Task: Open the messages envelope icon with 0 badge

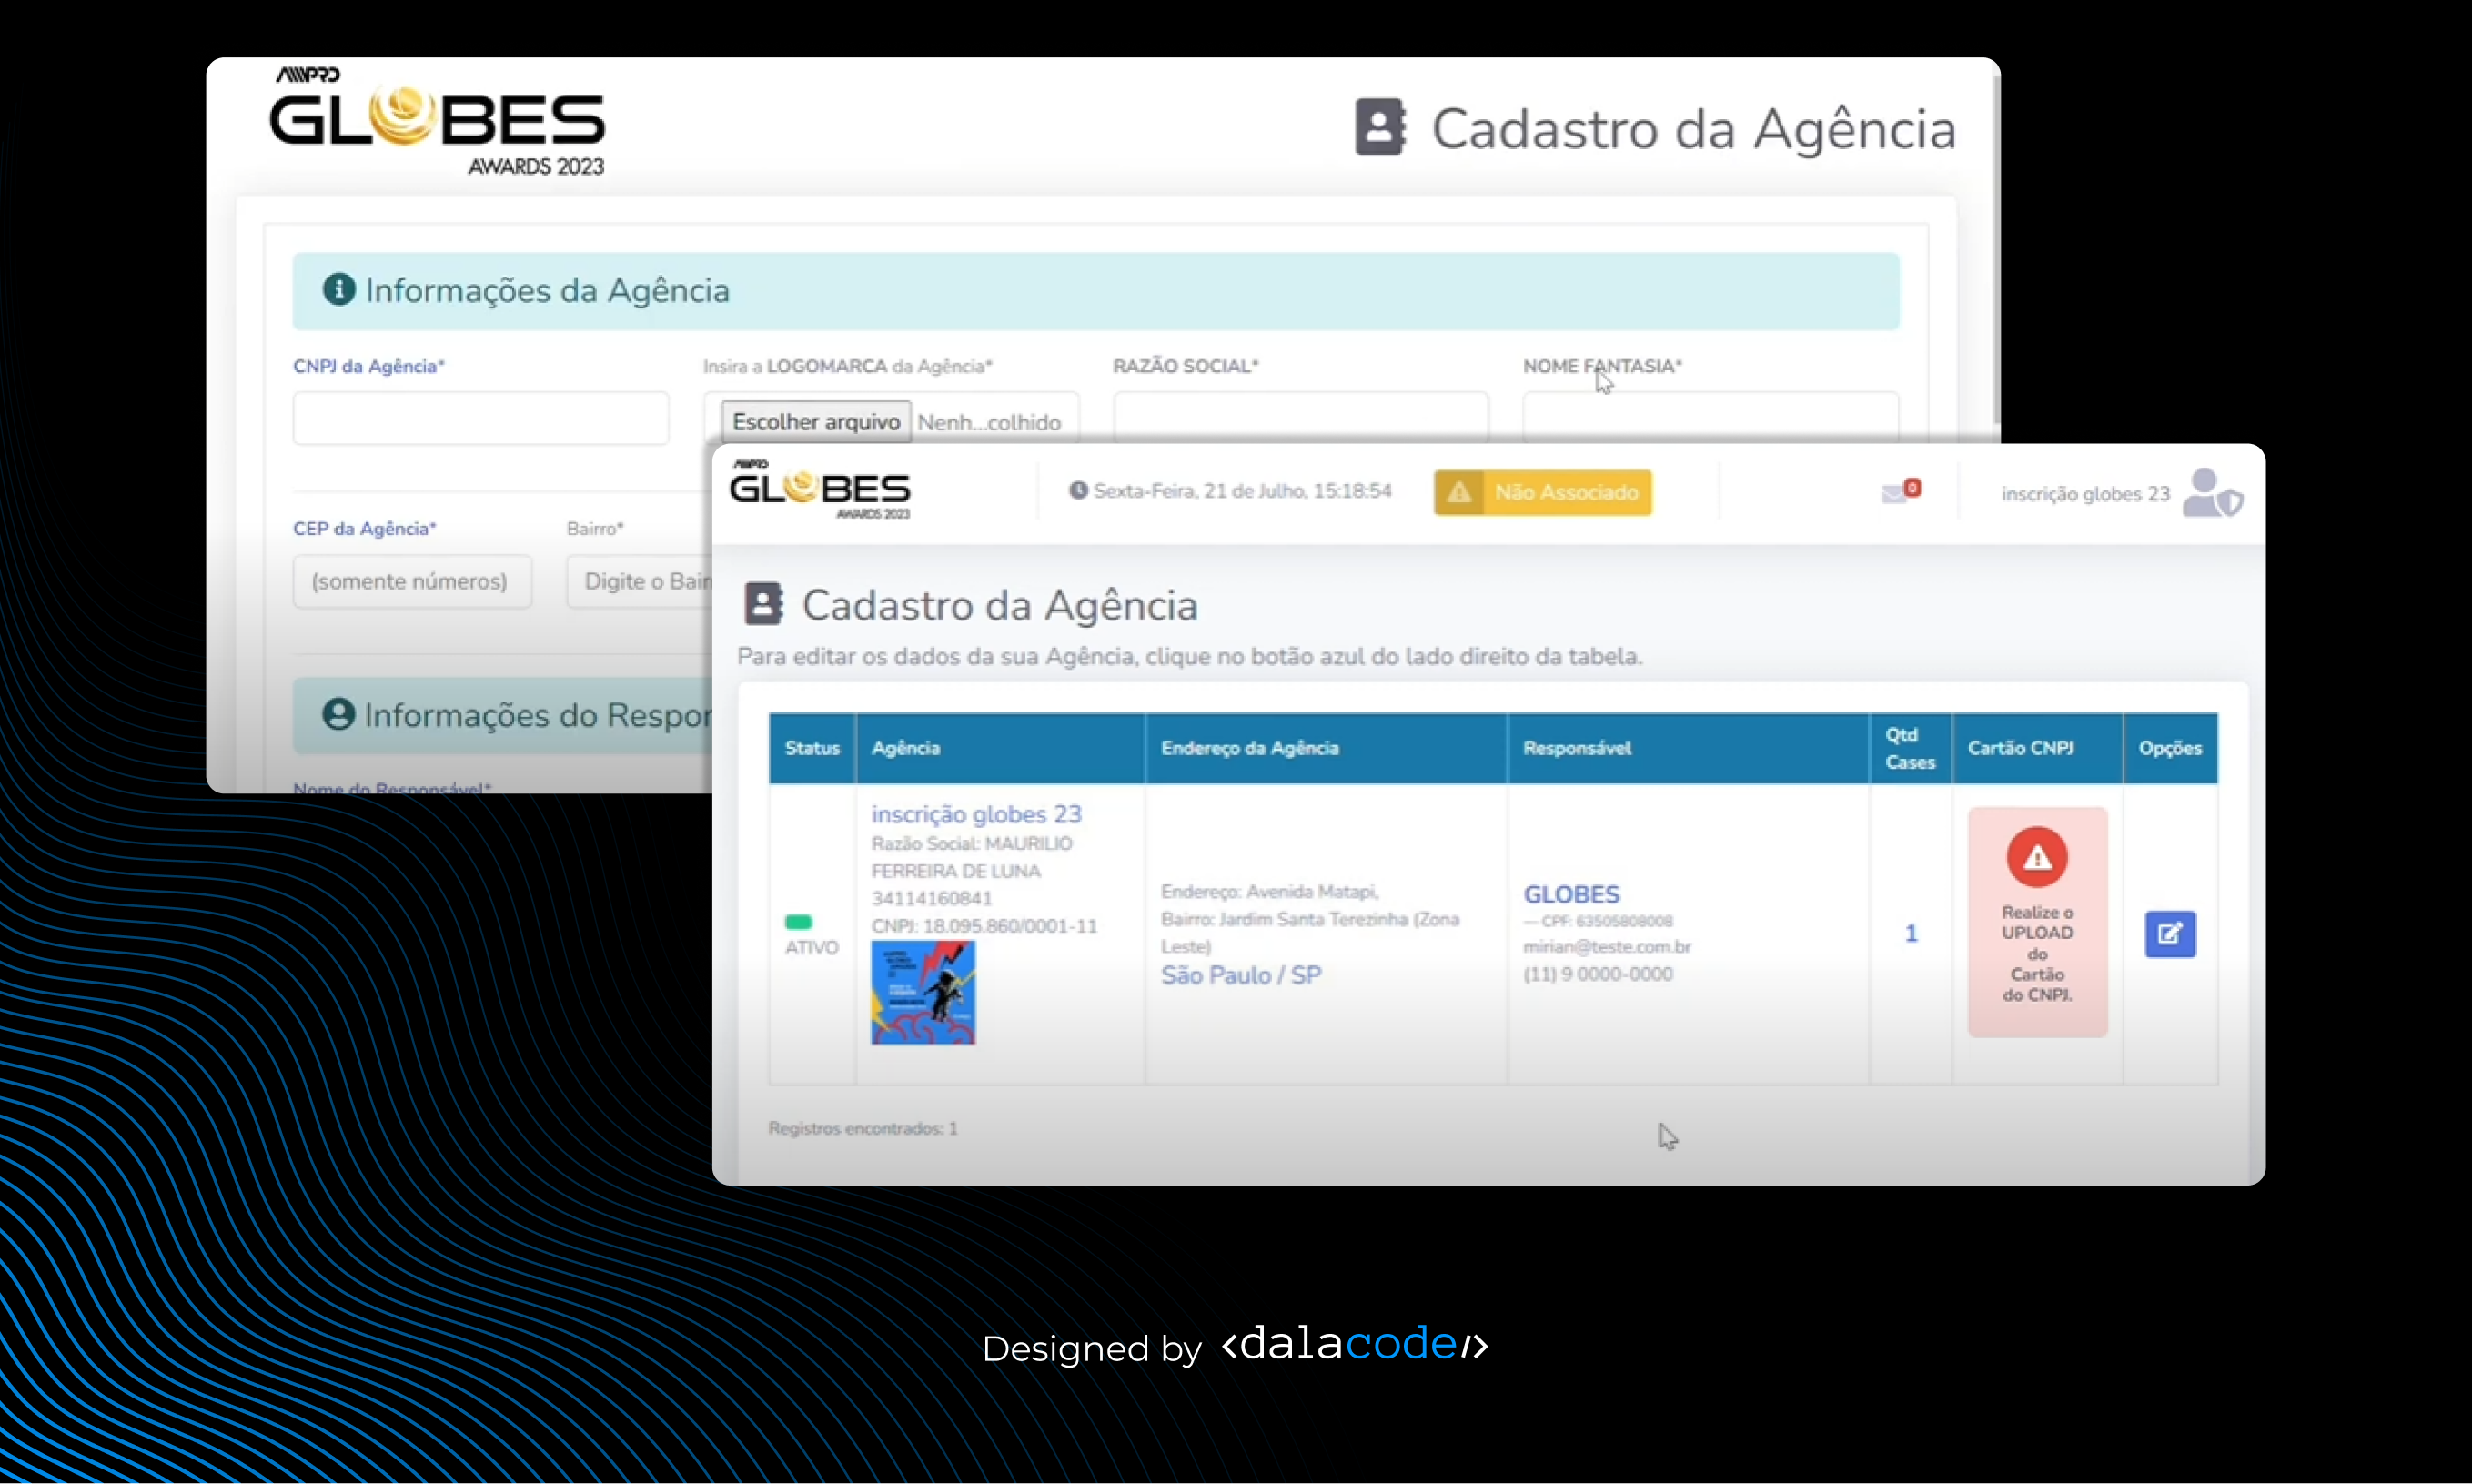Action: pos(1900,491)
